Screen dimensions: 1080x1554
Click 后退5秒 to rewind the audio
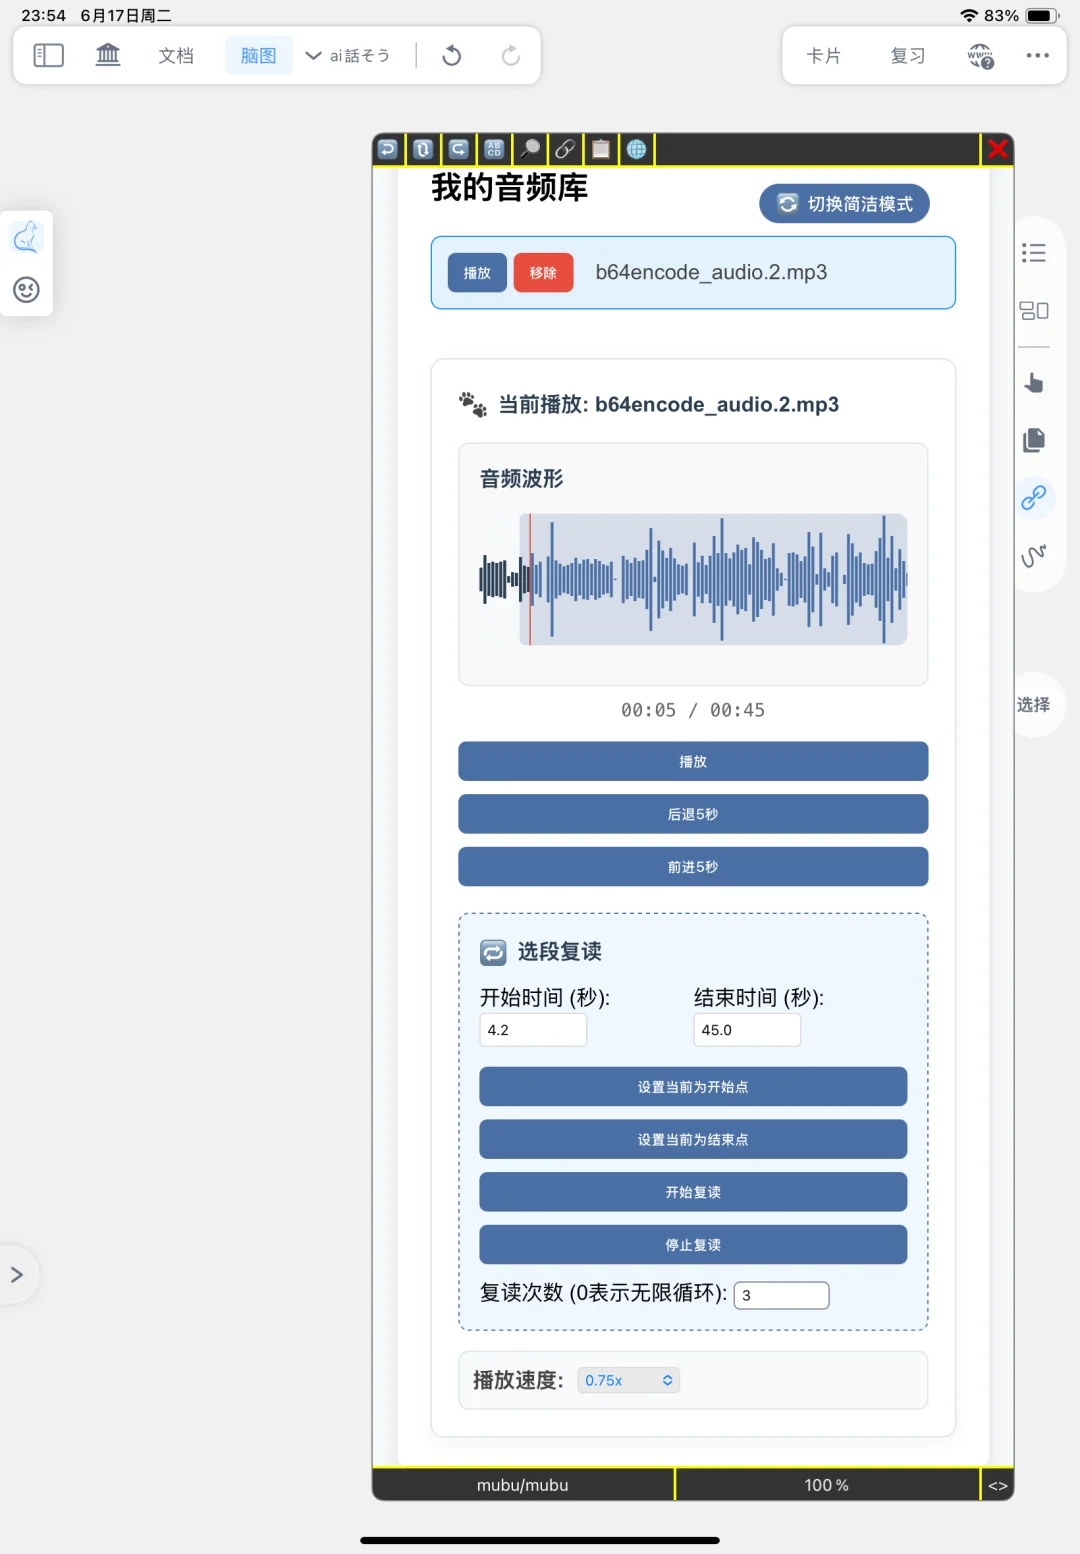(x=692, y=814)
